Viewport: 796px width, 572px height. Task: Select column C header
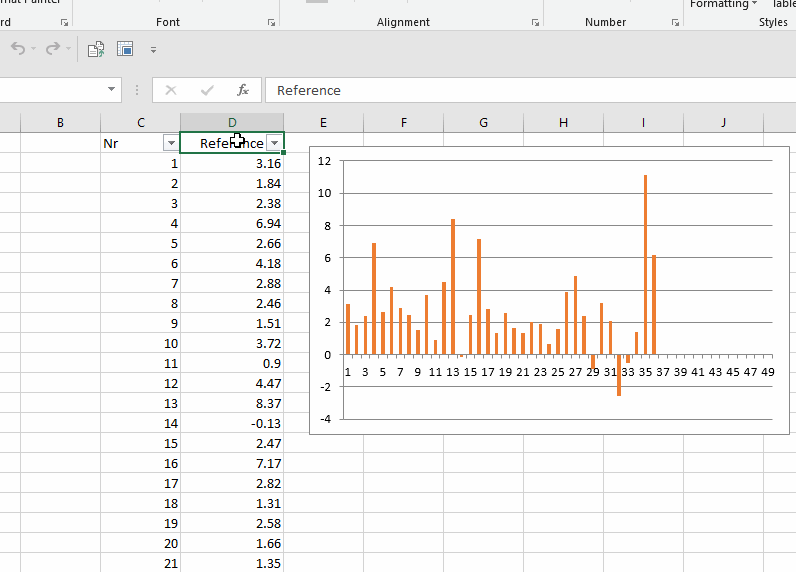pos(141,122)
